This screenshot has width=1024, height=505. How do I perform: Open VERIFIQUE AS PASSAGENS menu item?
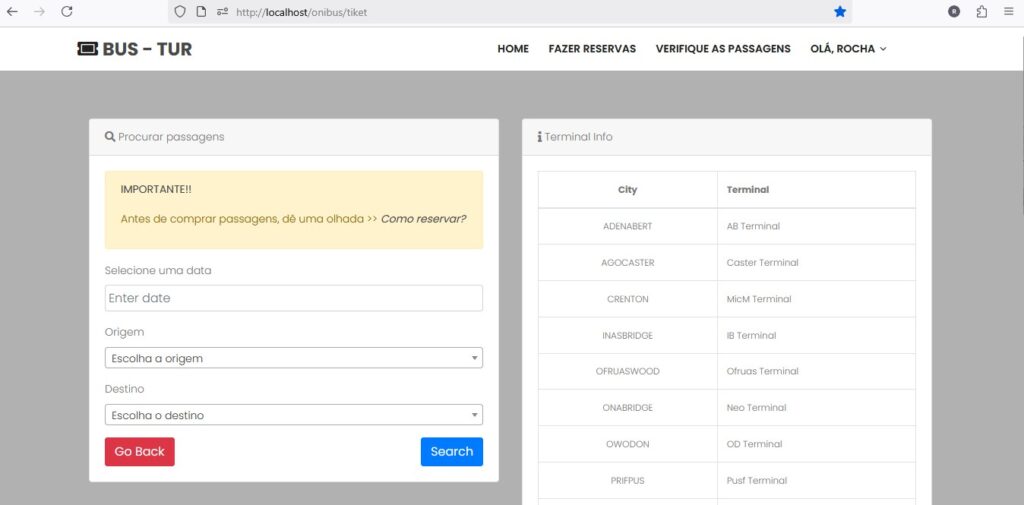tap(723, 49)
